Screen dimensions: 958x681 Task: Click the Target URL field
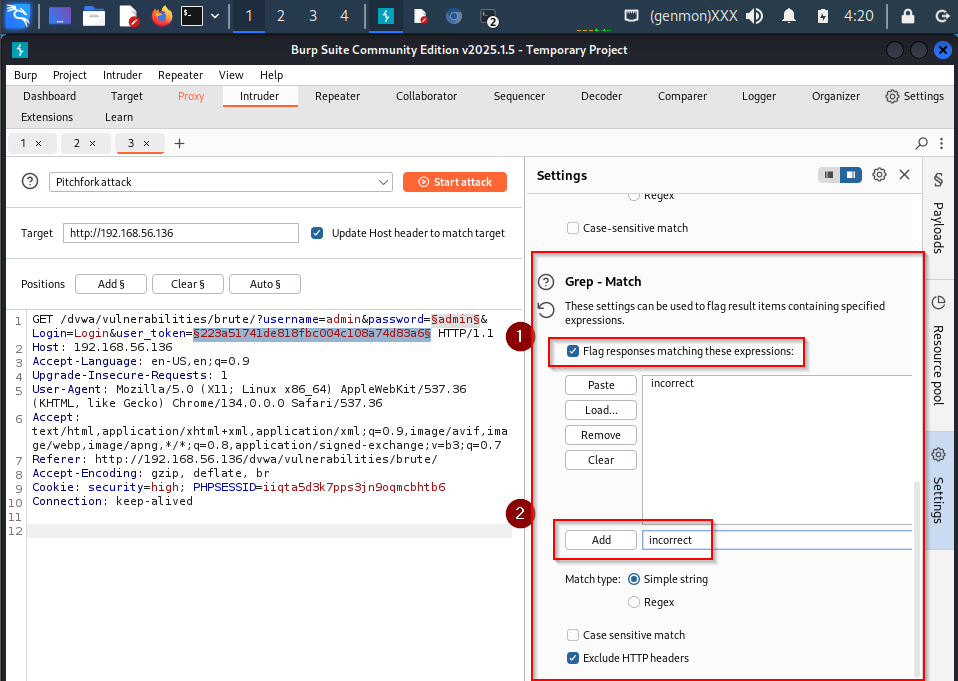click(x=181, y=233)
